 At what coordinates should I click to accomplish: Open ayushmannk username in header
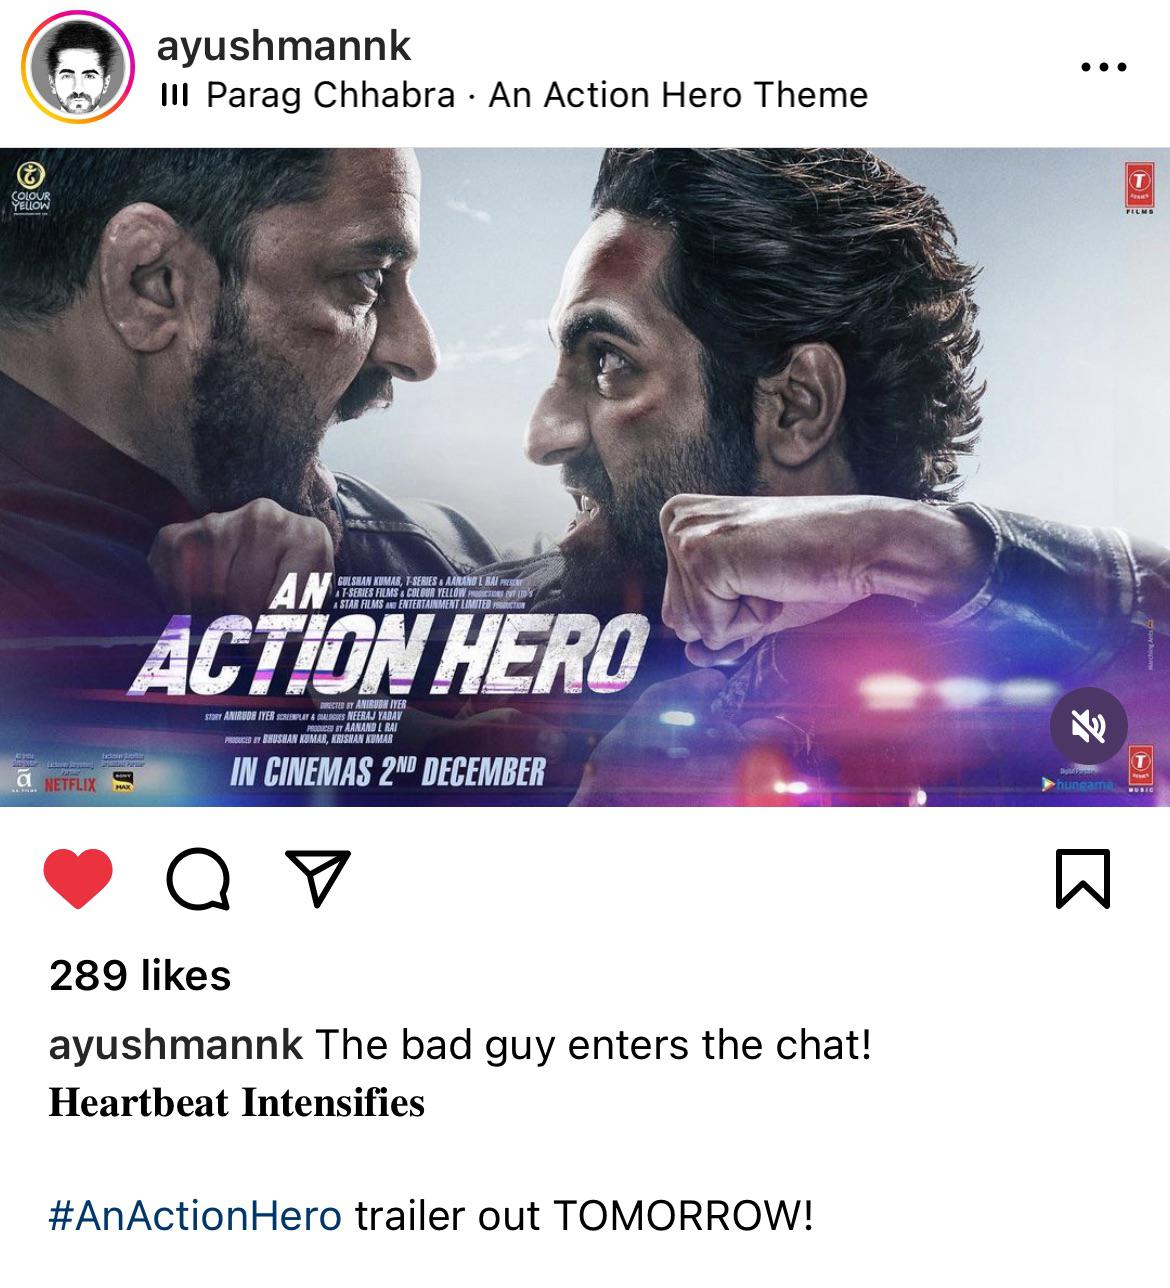[284, 45]
